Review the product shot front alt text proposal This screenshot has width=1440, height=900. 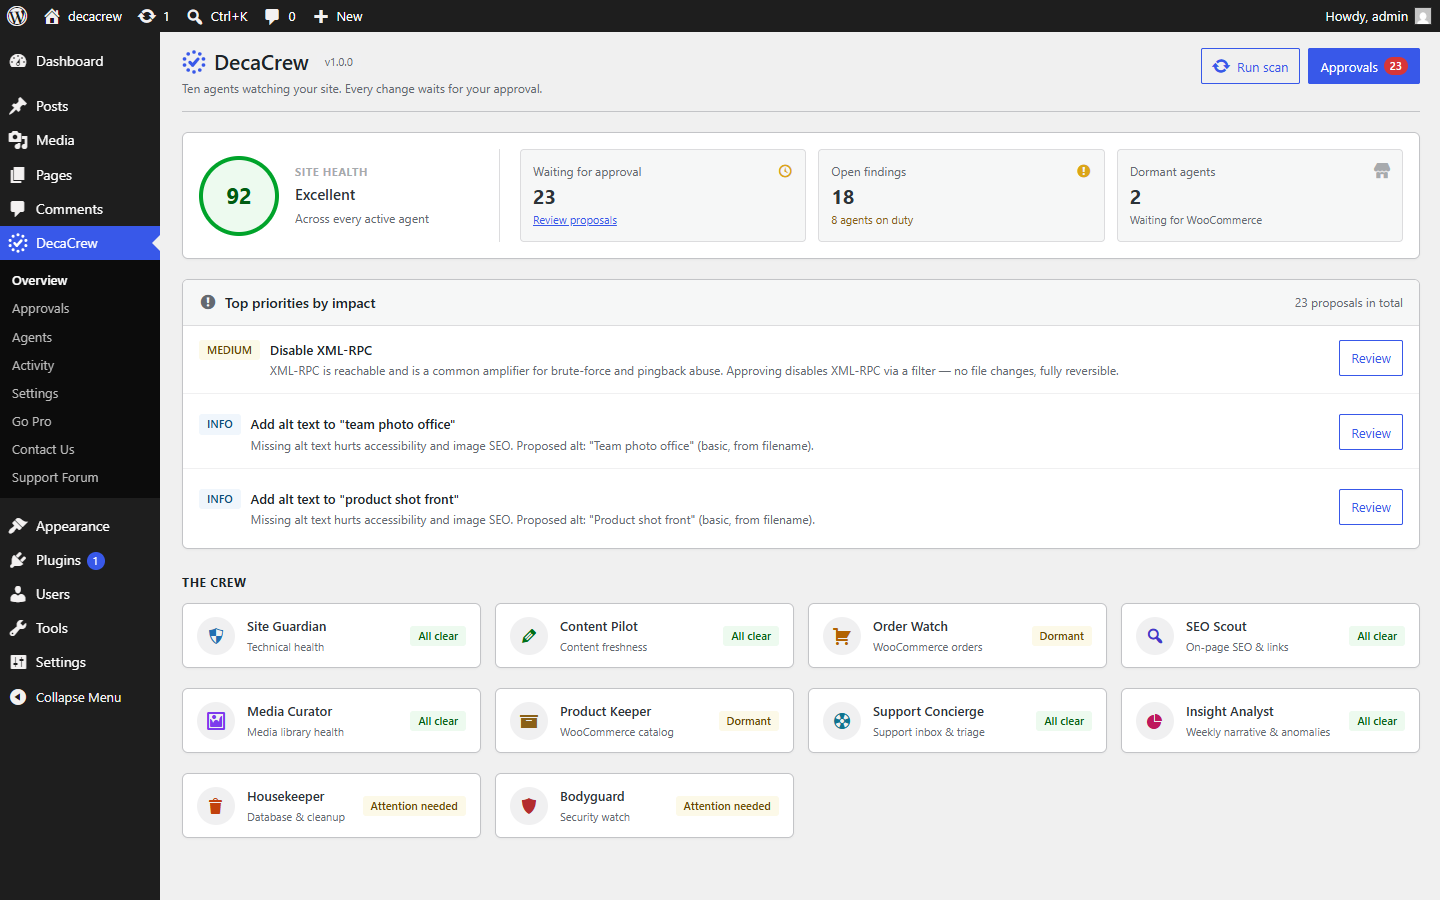[x=1371, y=507]
